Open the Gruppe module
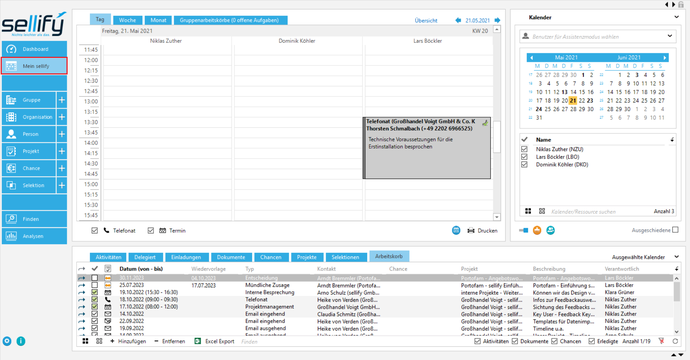The width and height of the screenshot is (690, 360). 29,100
